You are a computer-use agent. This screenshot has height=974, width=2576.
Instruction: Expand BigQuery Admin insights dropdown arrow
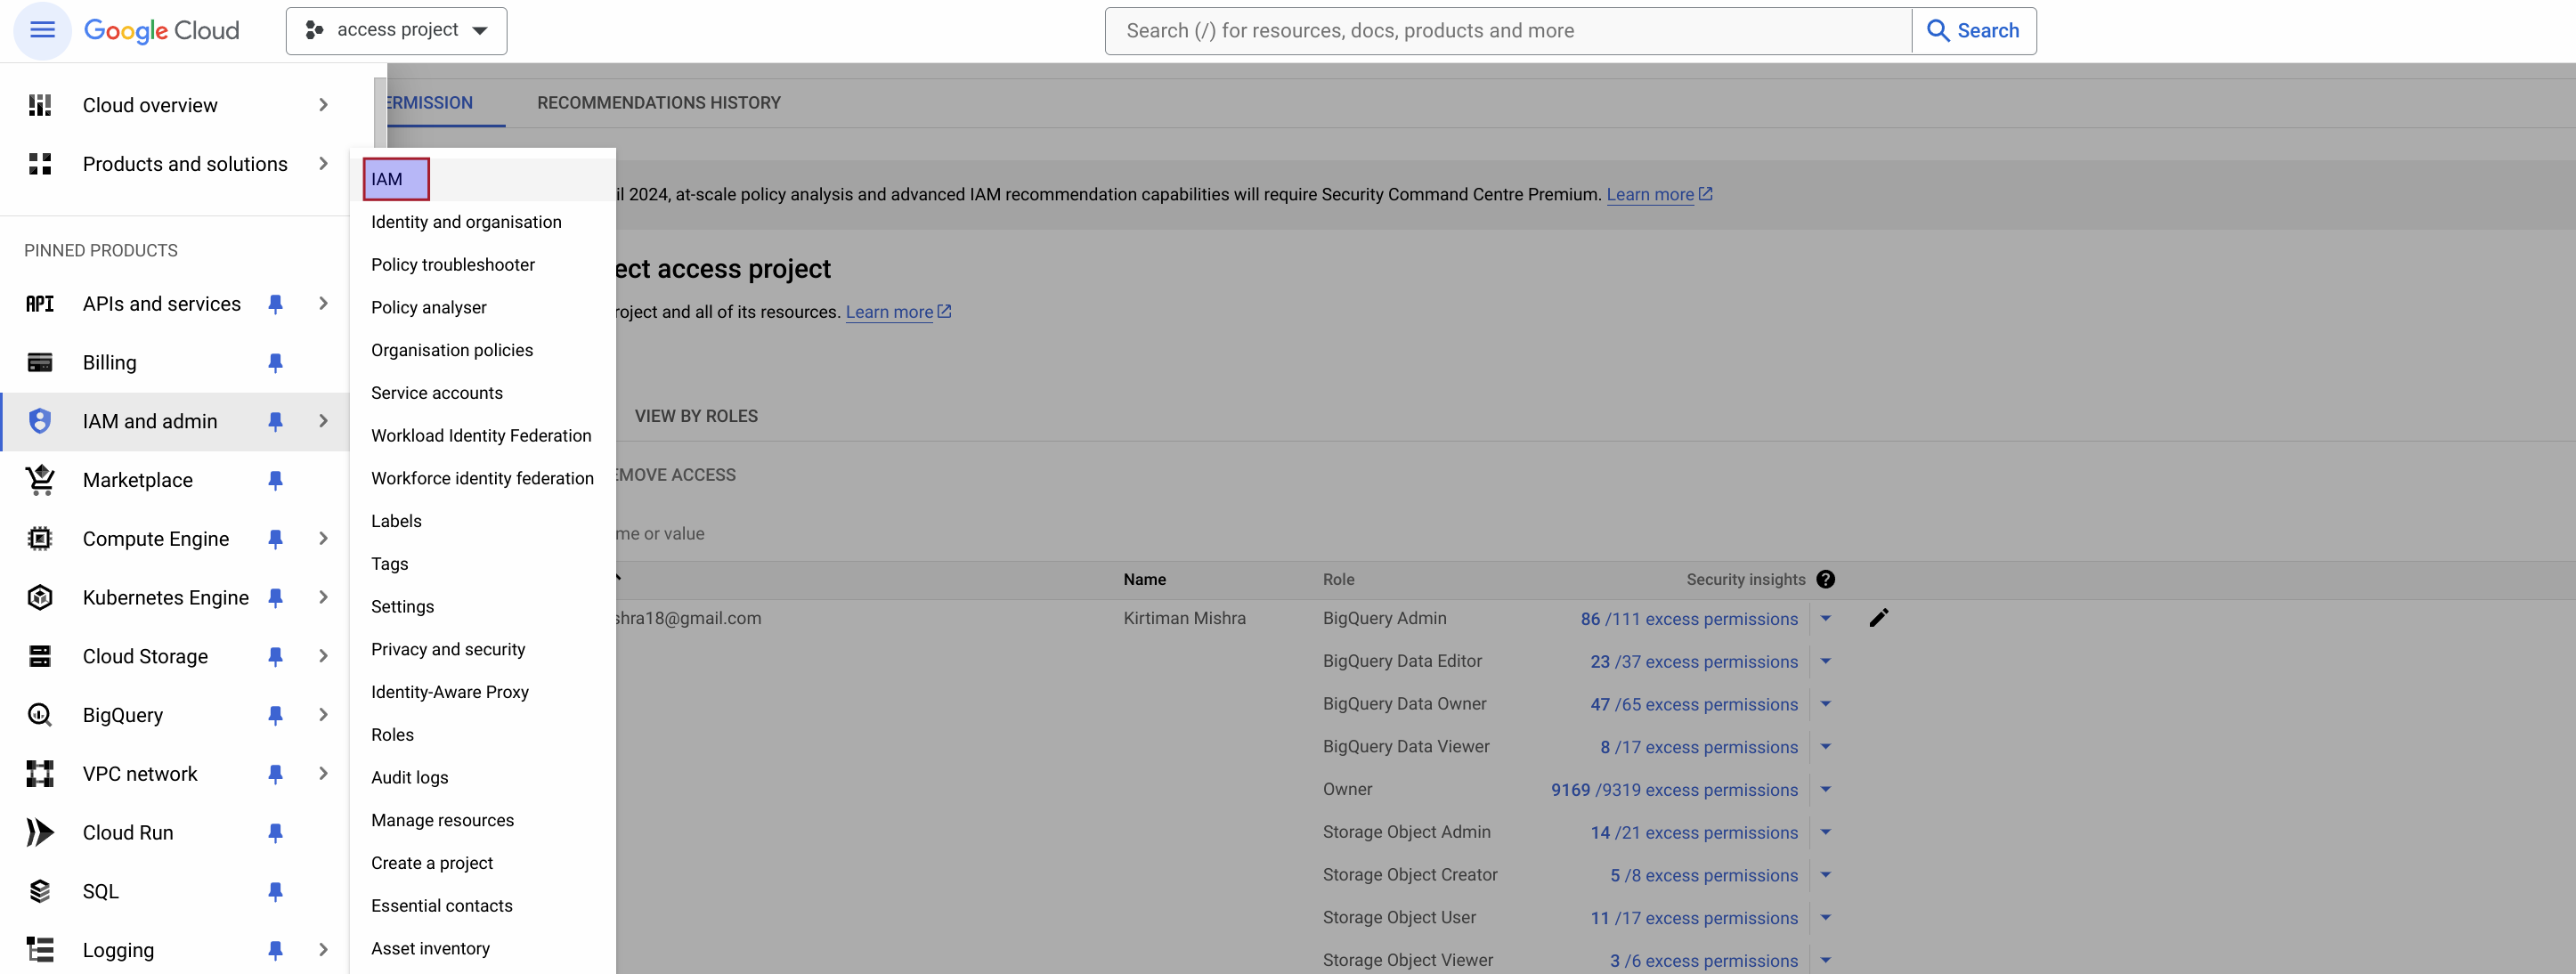coord(1825,619)
